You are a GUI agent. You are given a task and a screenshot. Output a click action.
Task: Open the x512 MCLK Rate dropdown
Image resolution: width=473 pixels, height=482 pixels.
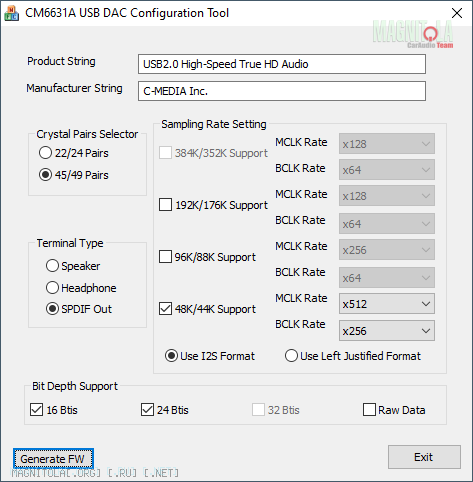pyautogui.click(x=387, y=304)
